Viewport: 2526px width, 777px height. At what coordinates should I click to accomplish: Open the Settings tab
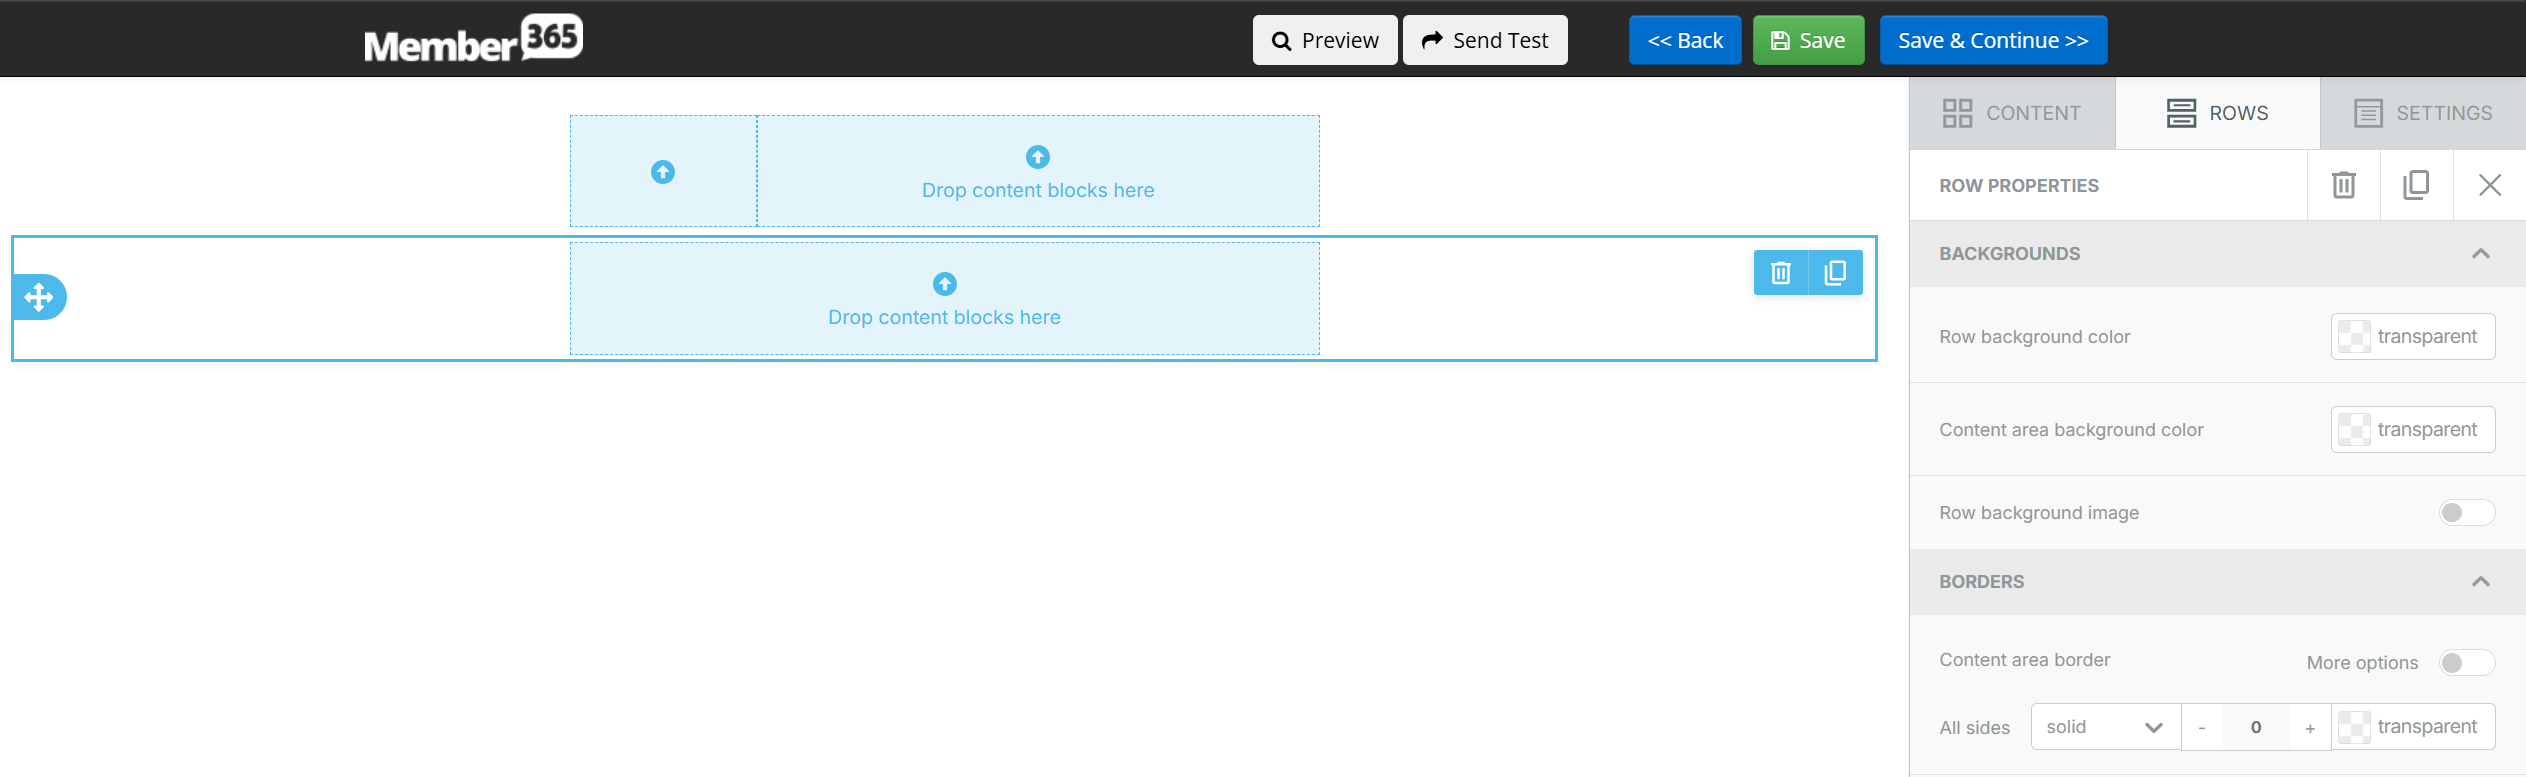pos(2422,113)
